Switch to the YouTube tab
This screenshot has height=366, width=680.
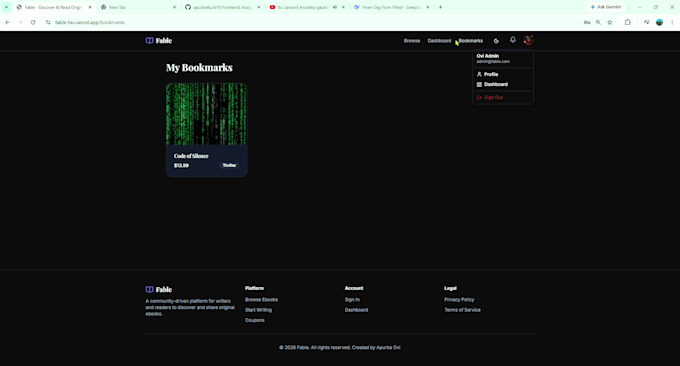point(307,7)
